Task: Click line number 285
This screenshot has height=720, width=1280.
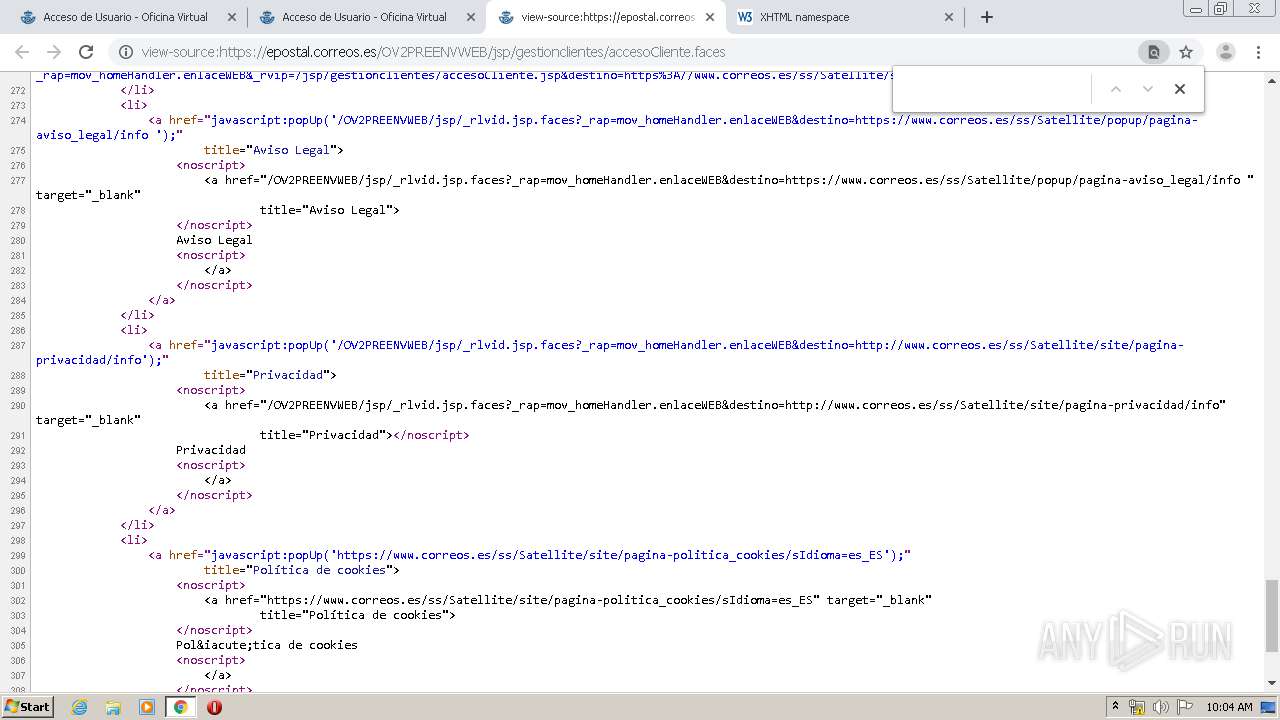Action: (17, 315)
